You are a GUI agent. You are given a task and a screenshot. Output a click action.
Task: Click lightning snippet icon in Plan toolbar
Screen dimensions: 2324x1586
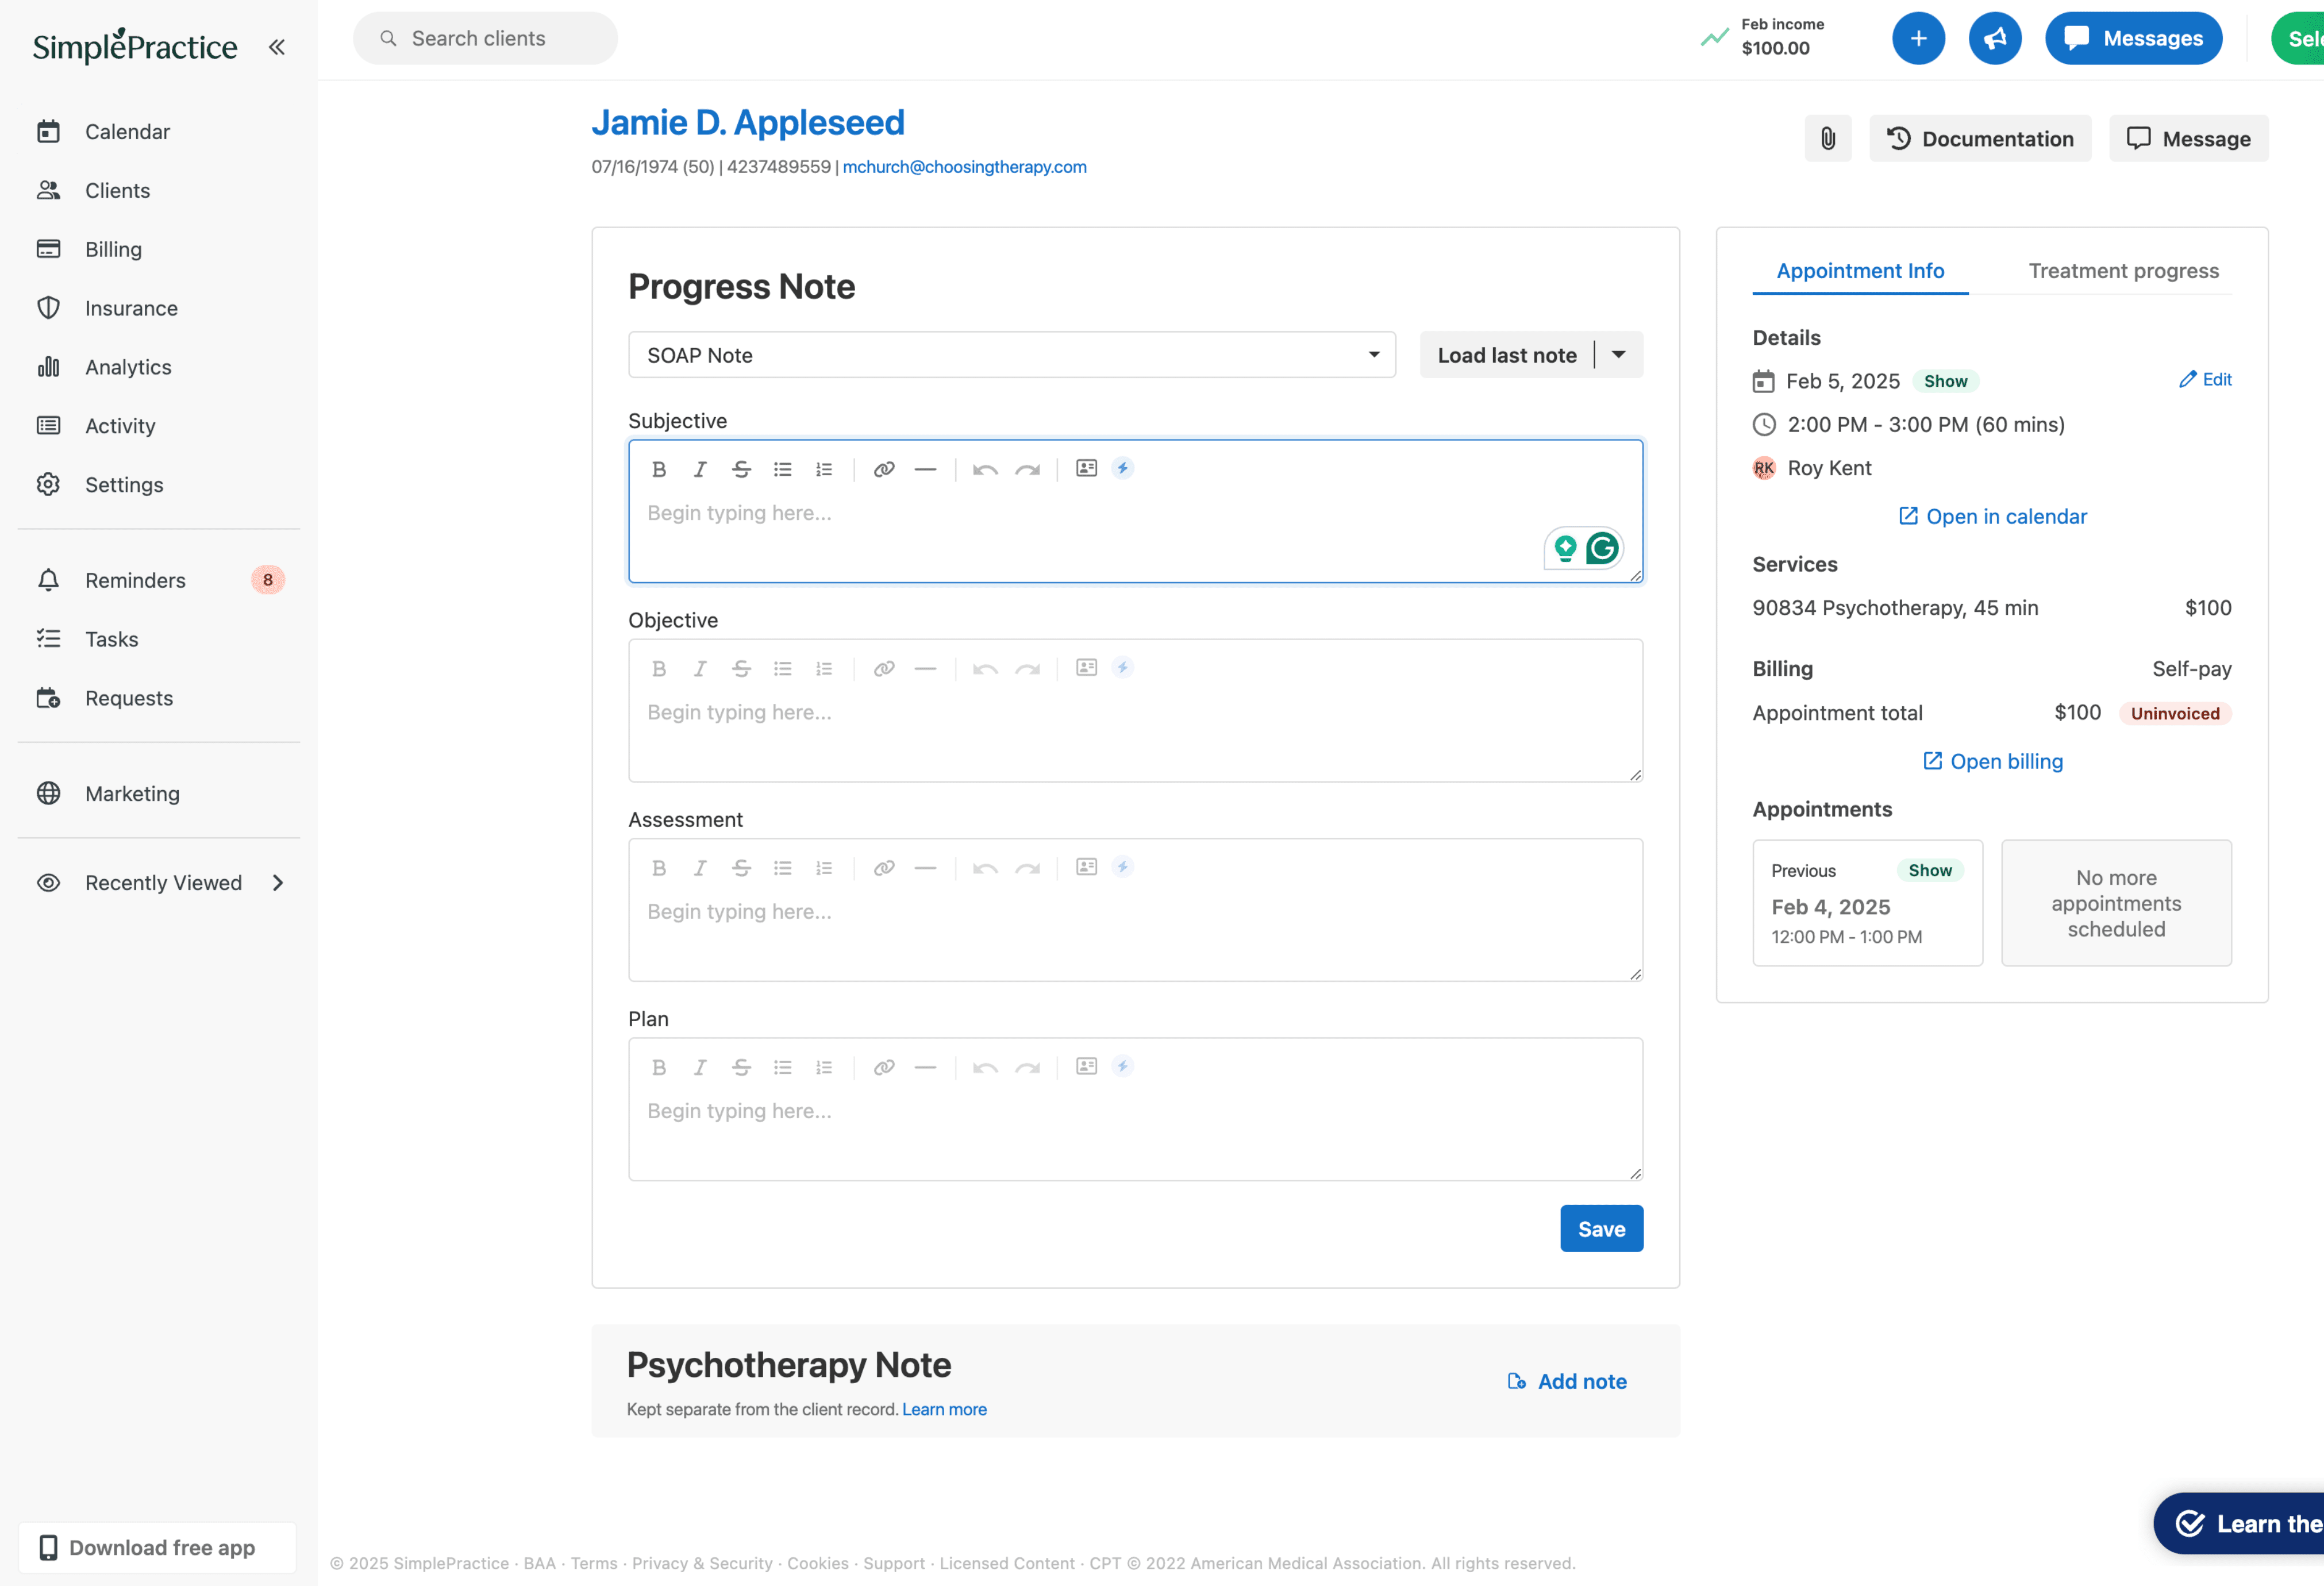tap(1122, 1066)
